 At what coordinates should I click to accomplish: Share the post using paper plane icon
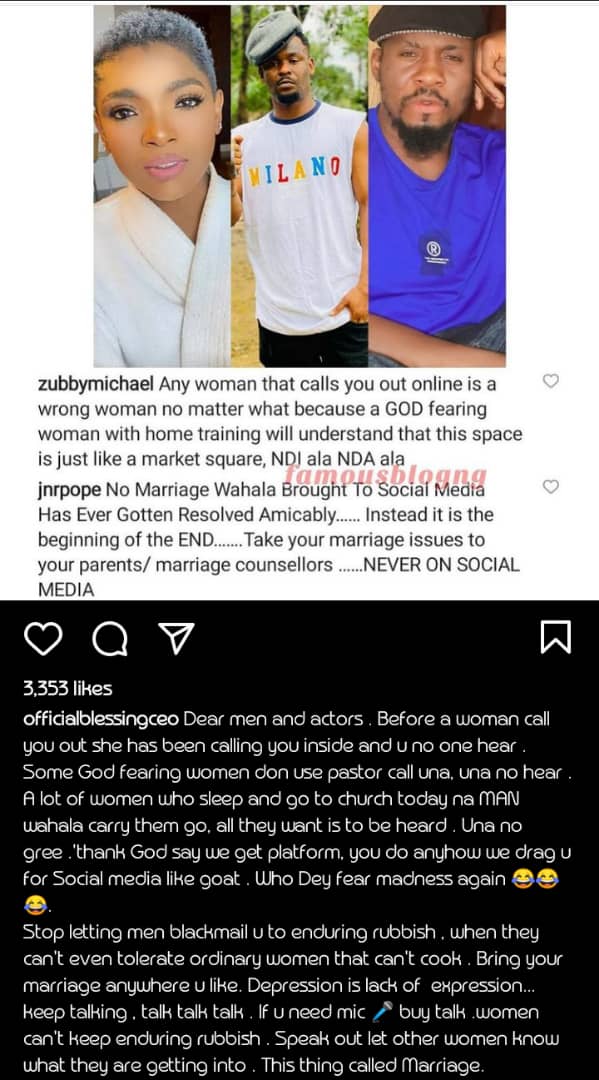pos(176,638)
